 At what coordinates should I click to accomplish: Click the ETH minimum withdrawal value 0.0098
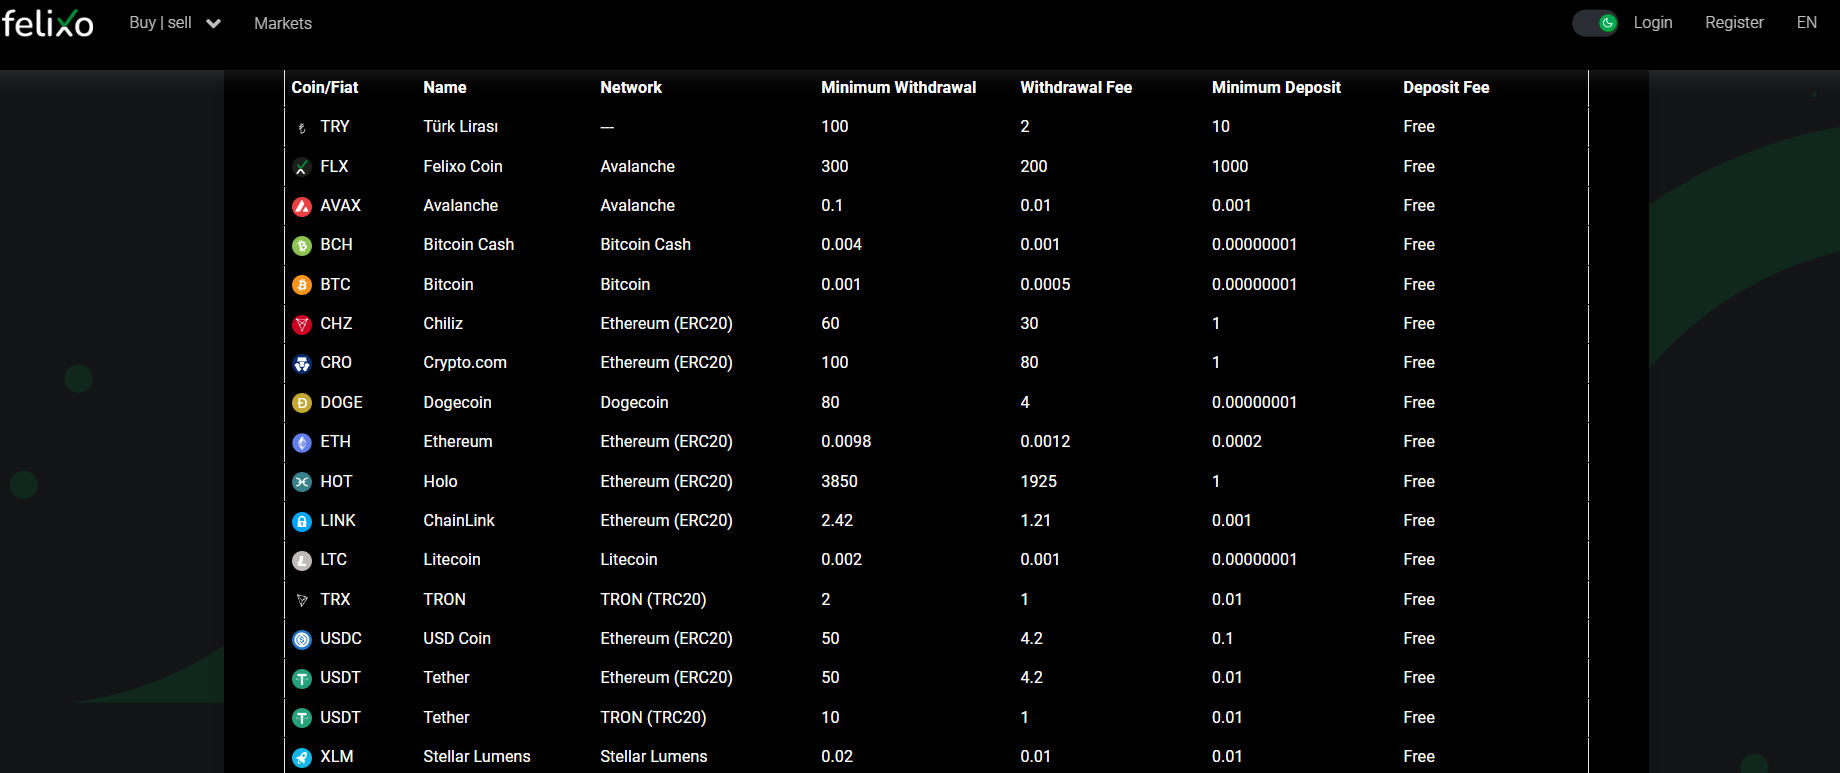[x=846, y=441]
